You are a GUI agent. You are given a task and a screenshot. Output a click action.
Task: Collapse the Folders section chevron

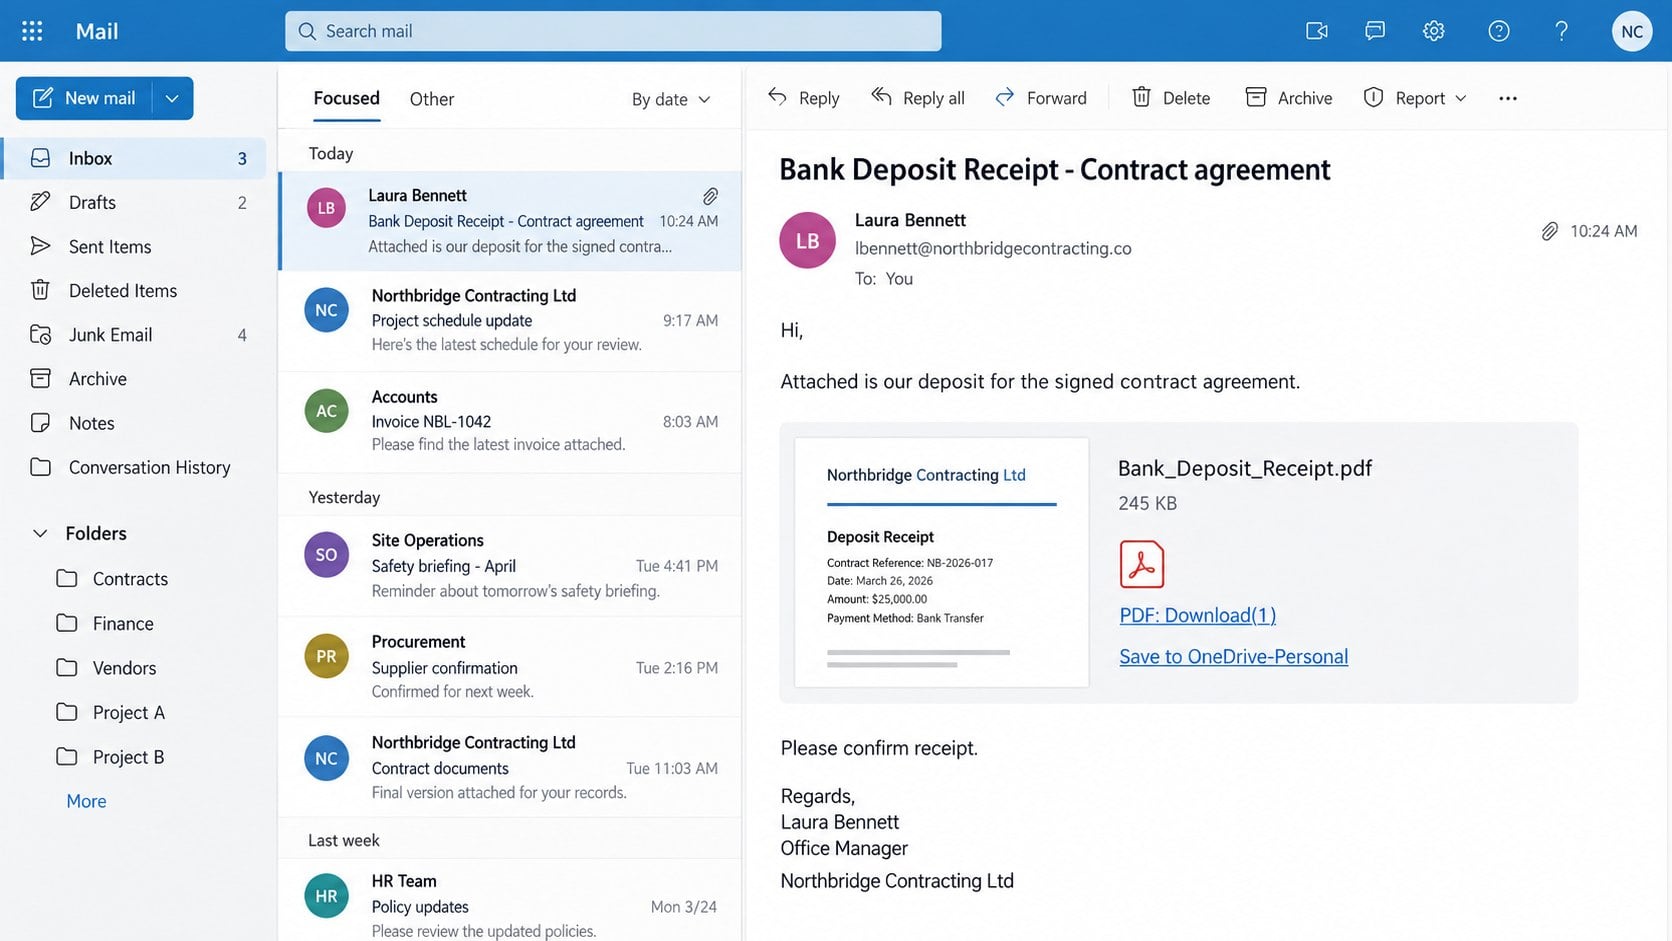[40, 533]
